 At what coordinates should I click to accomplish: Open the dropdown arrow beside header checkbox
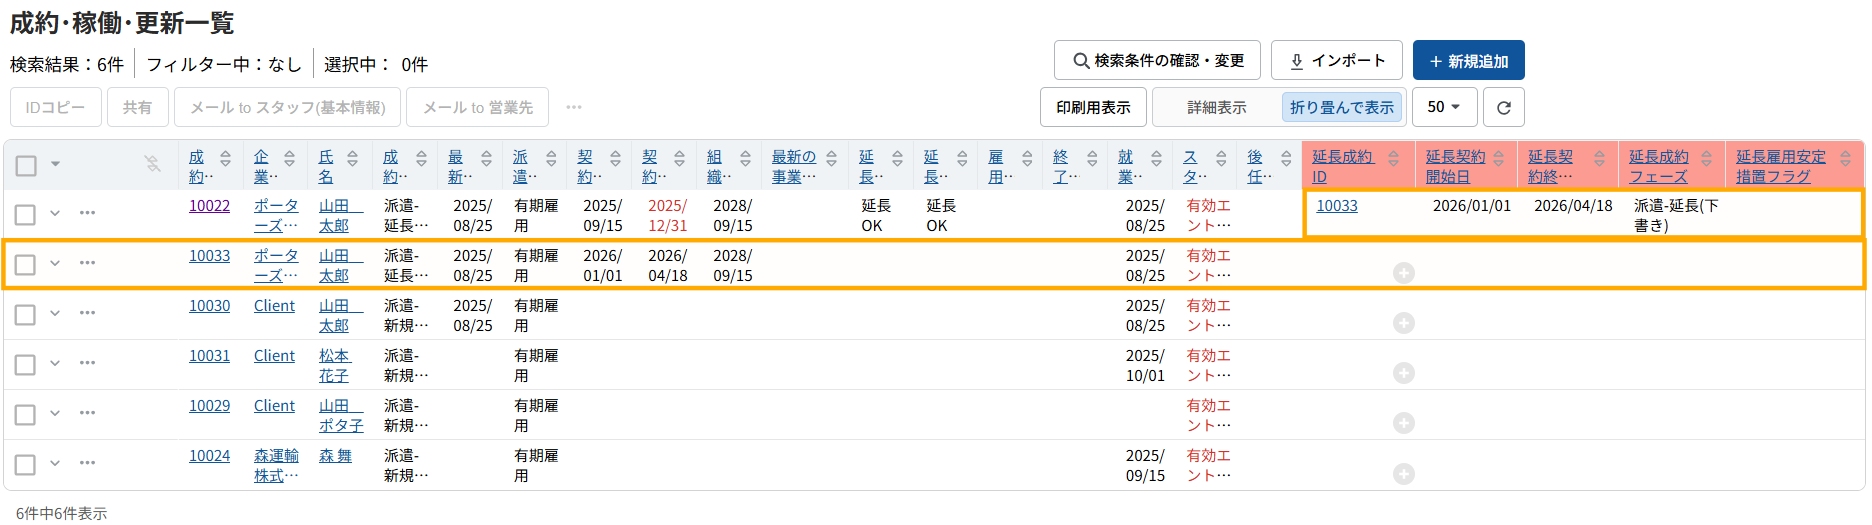[x=56, y=164]
